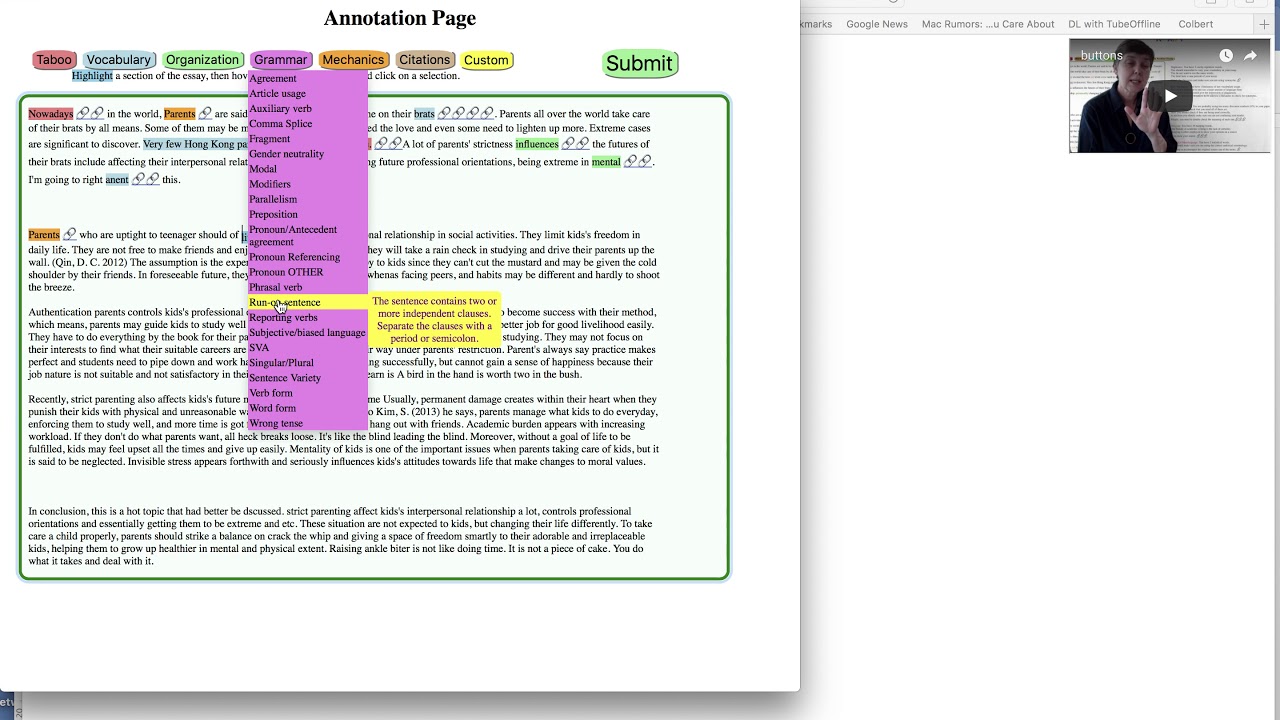Viewport: 1280px width, 720px height.
Task: Choose 'Modal' from Grammar menu
Action: (x=307, y=169)
